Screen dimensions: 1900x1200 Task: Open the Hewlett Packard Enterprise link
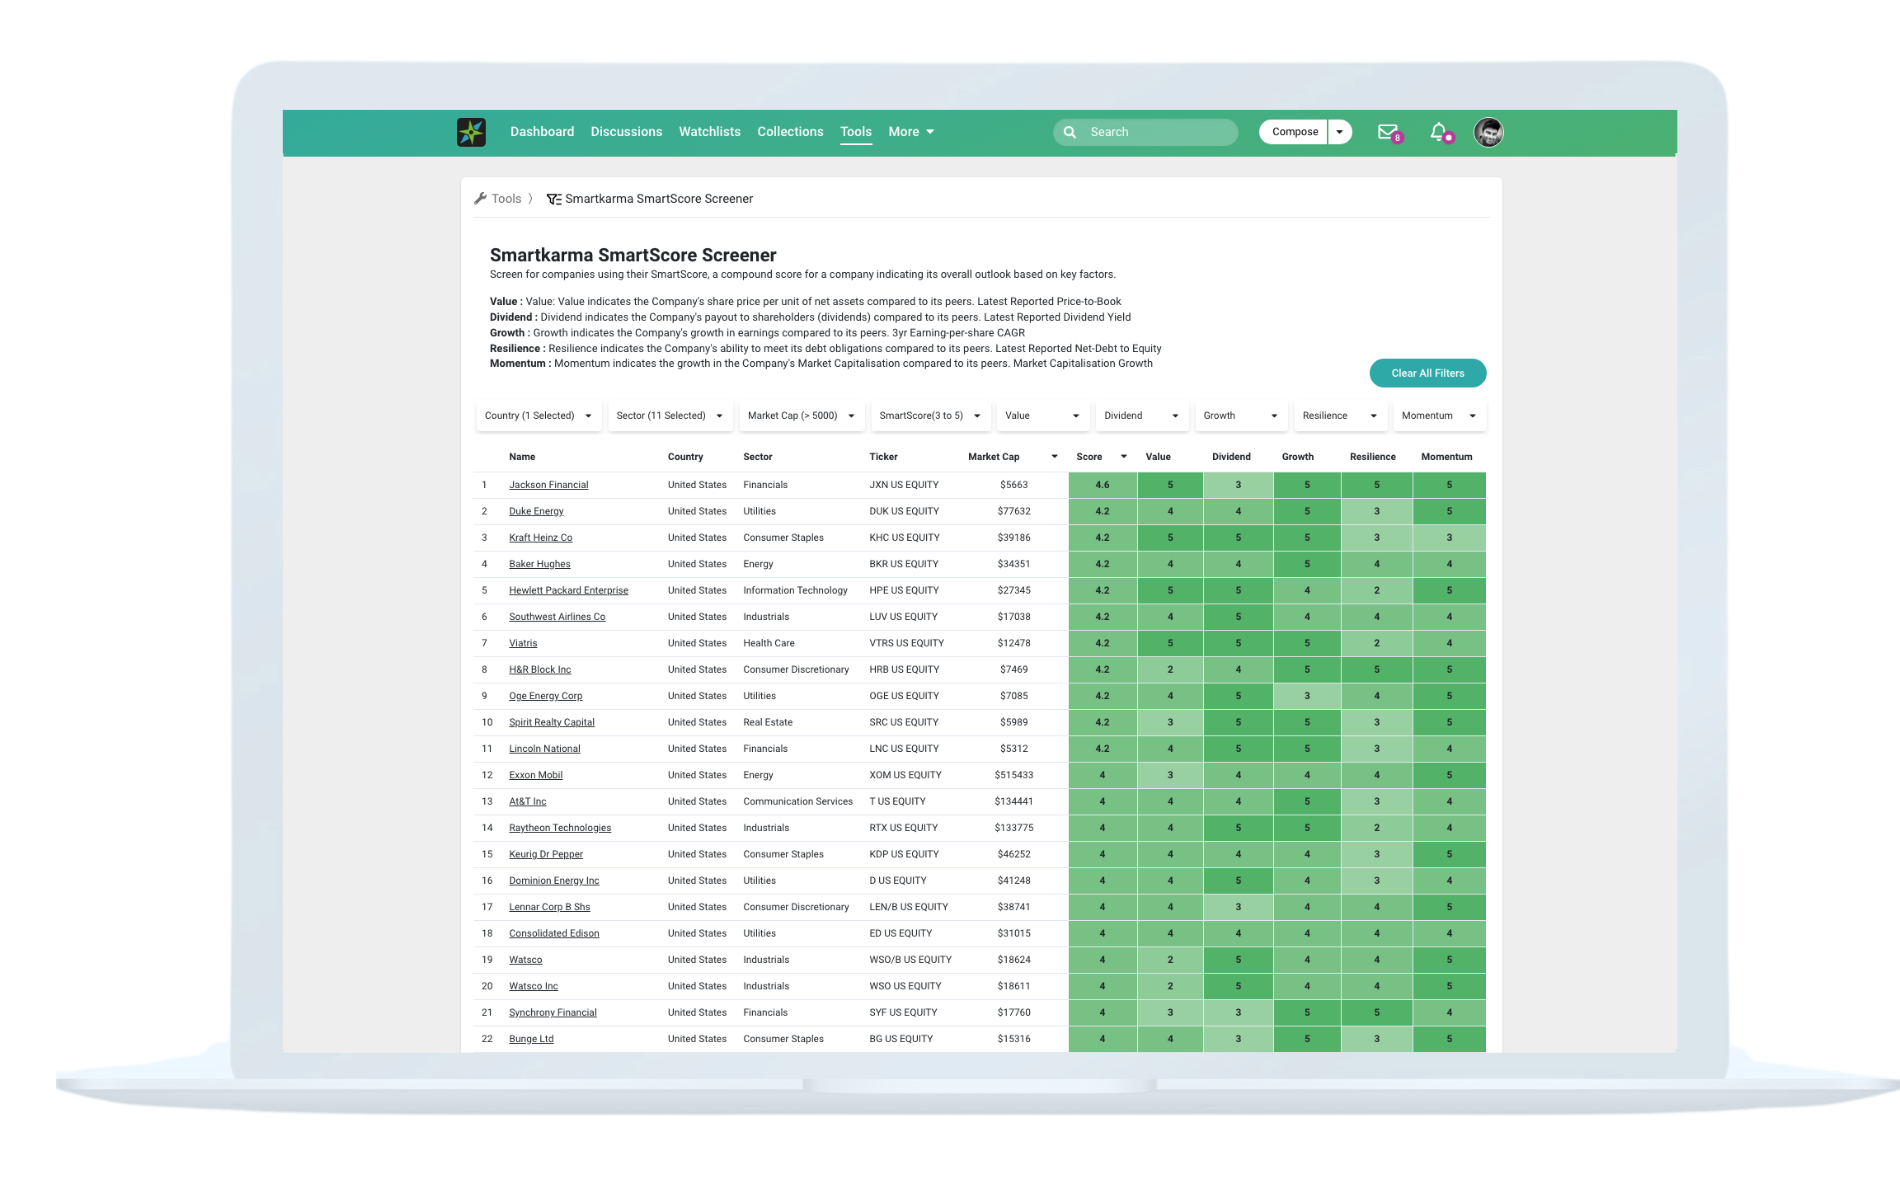pyautogui.click(x=569, y=591)
